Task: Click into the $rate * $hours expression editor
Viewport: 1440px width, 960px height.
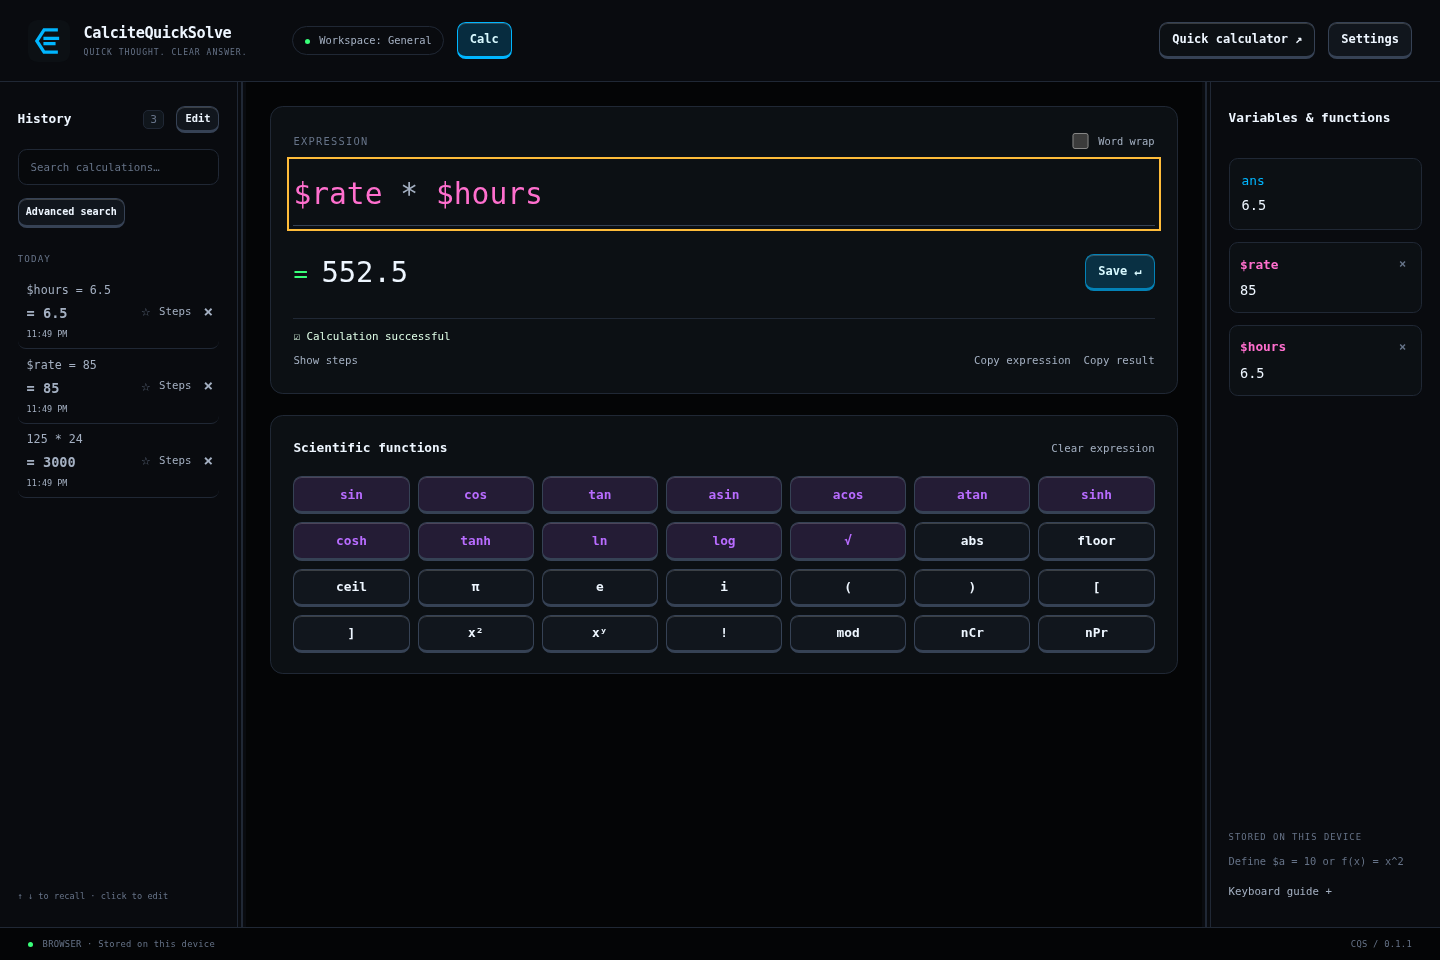Action: pos(724,194)
